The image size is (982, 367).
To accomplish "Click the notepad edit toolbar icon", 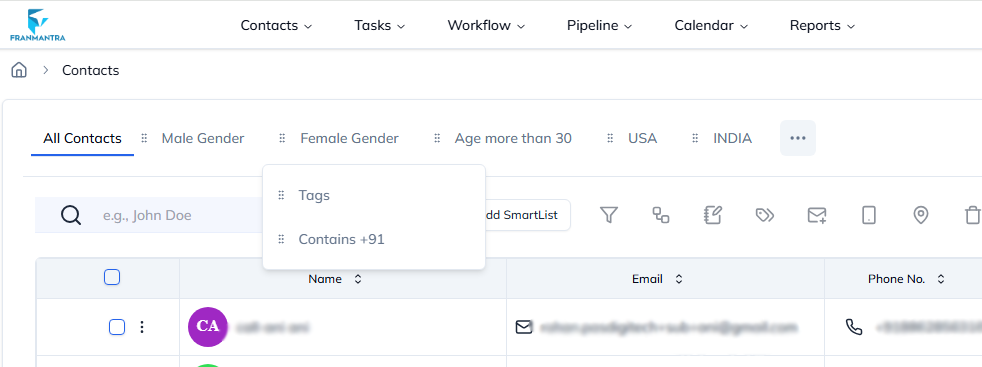I will click(713, 215).
